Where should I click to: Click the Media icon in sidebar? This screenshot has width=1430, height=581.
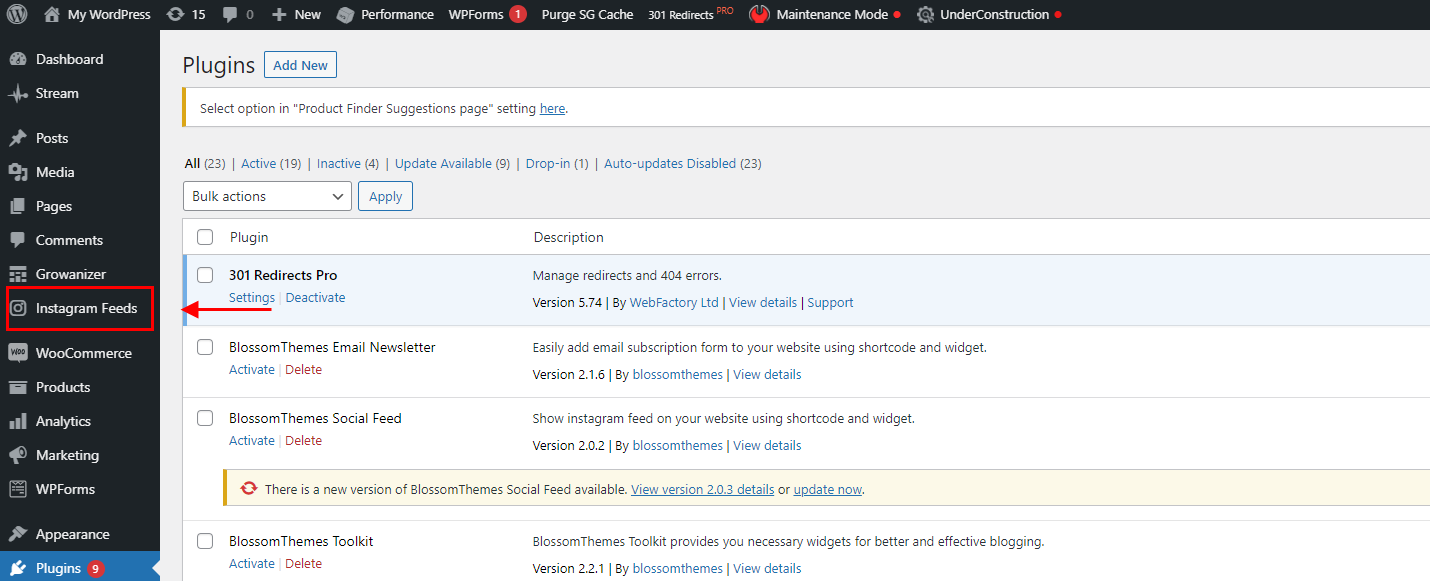pos(18,172)
